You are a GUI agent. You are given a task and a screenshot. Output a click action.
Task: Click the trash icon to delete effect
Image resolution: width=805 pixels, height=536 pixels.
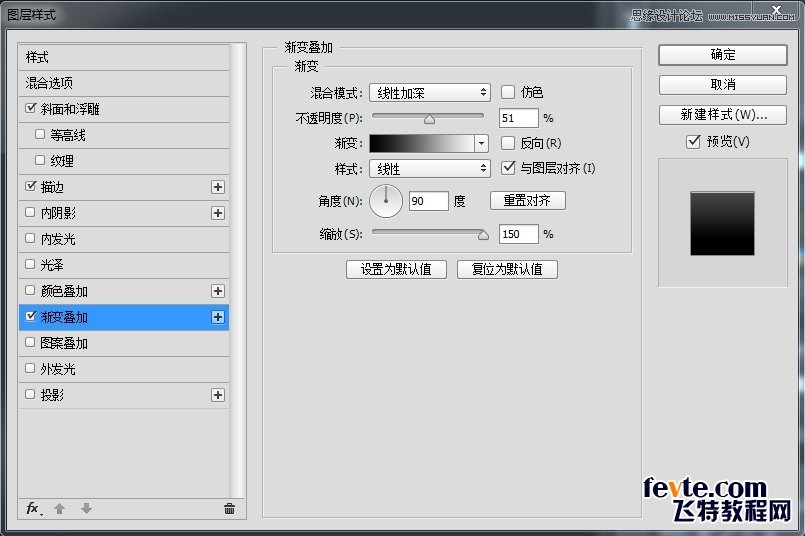229,508
